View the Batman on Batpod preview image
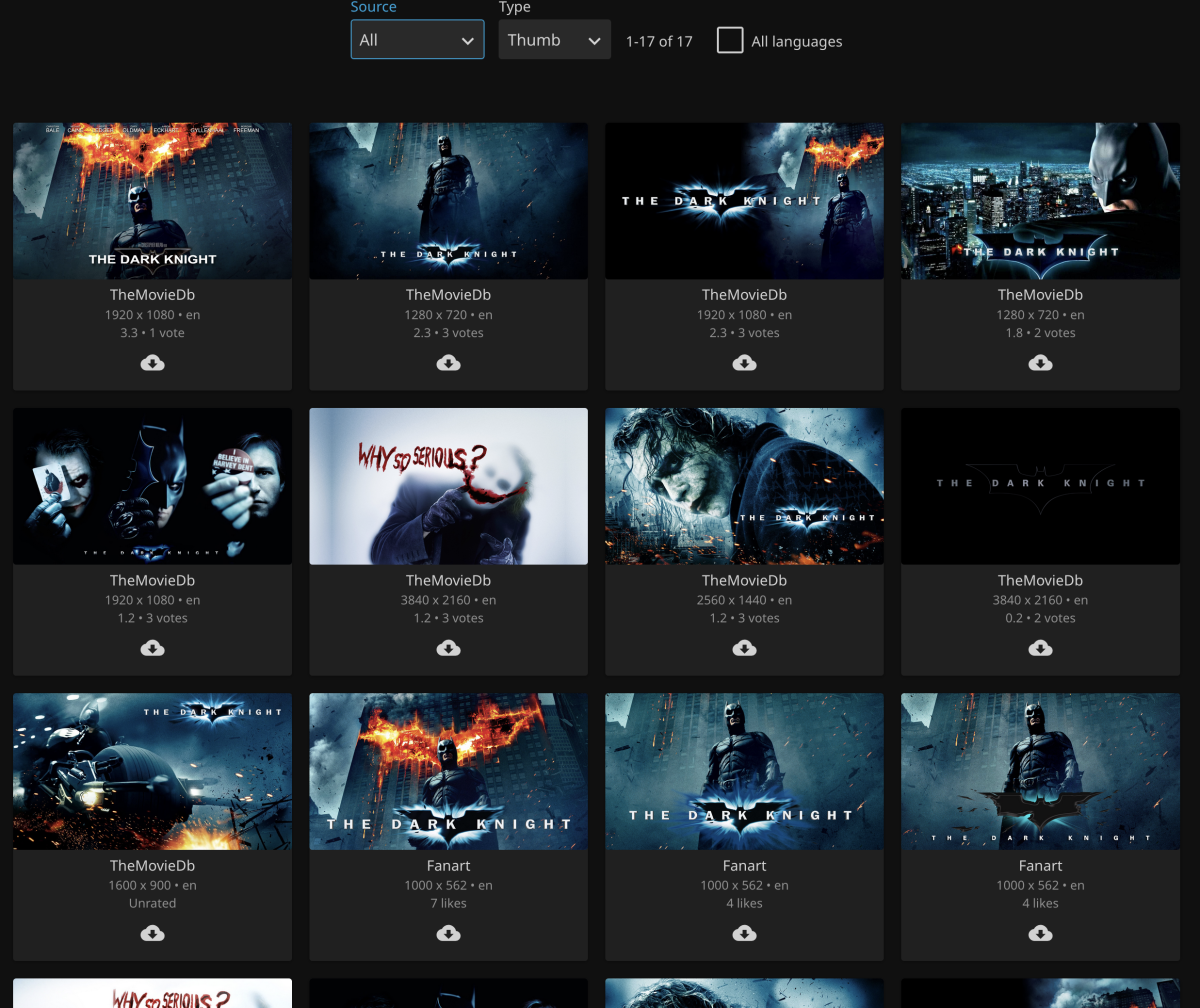This screenshot has height=1008, width=1200. (x=152, y=771)
